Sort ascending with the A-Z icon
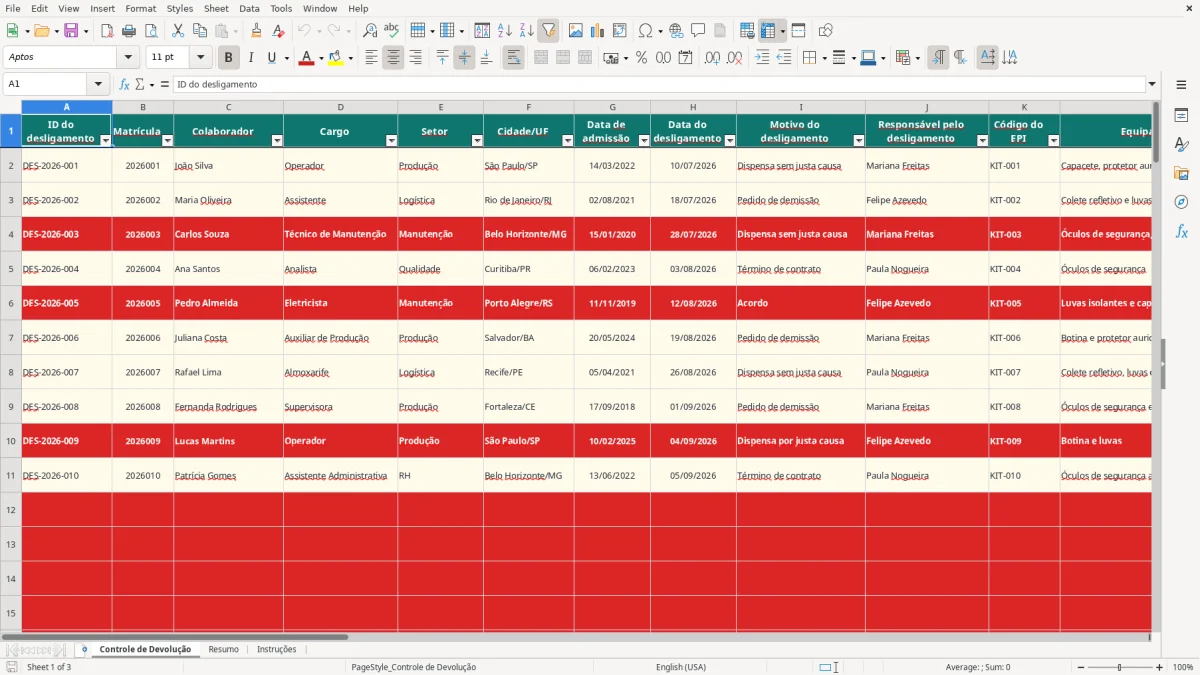Screen dimensions: 1200x675 tap(504, 31)
